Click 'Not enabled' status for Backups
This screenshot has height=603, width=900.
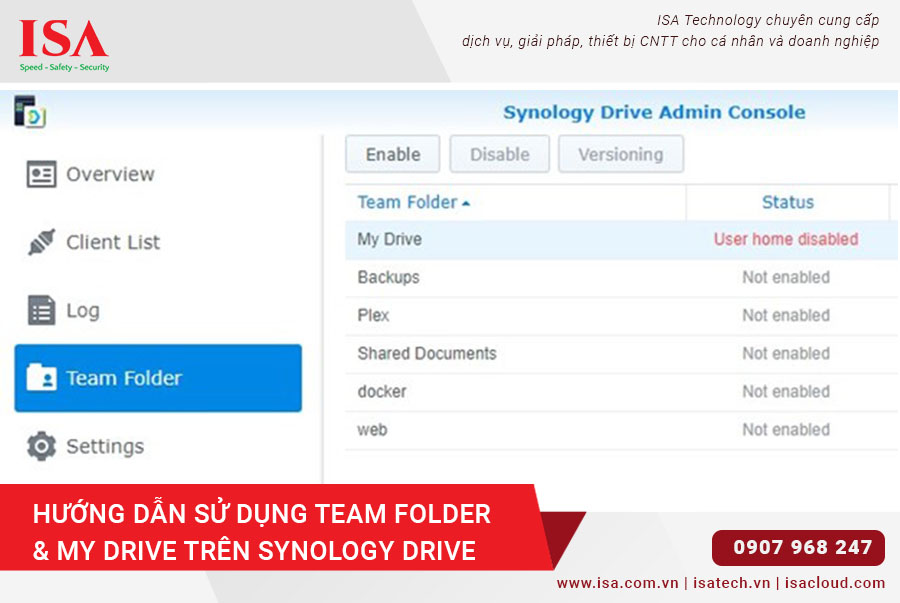786,277
